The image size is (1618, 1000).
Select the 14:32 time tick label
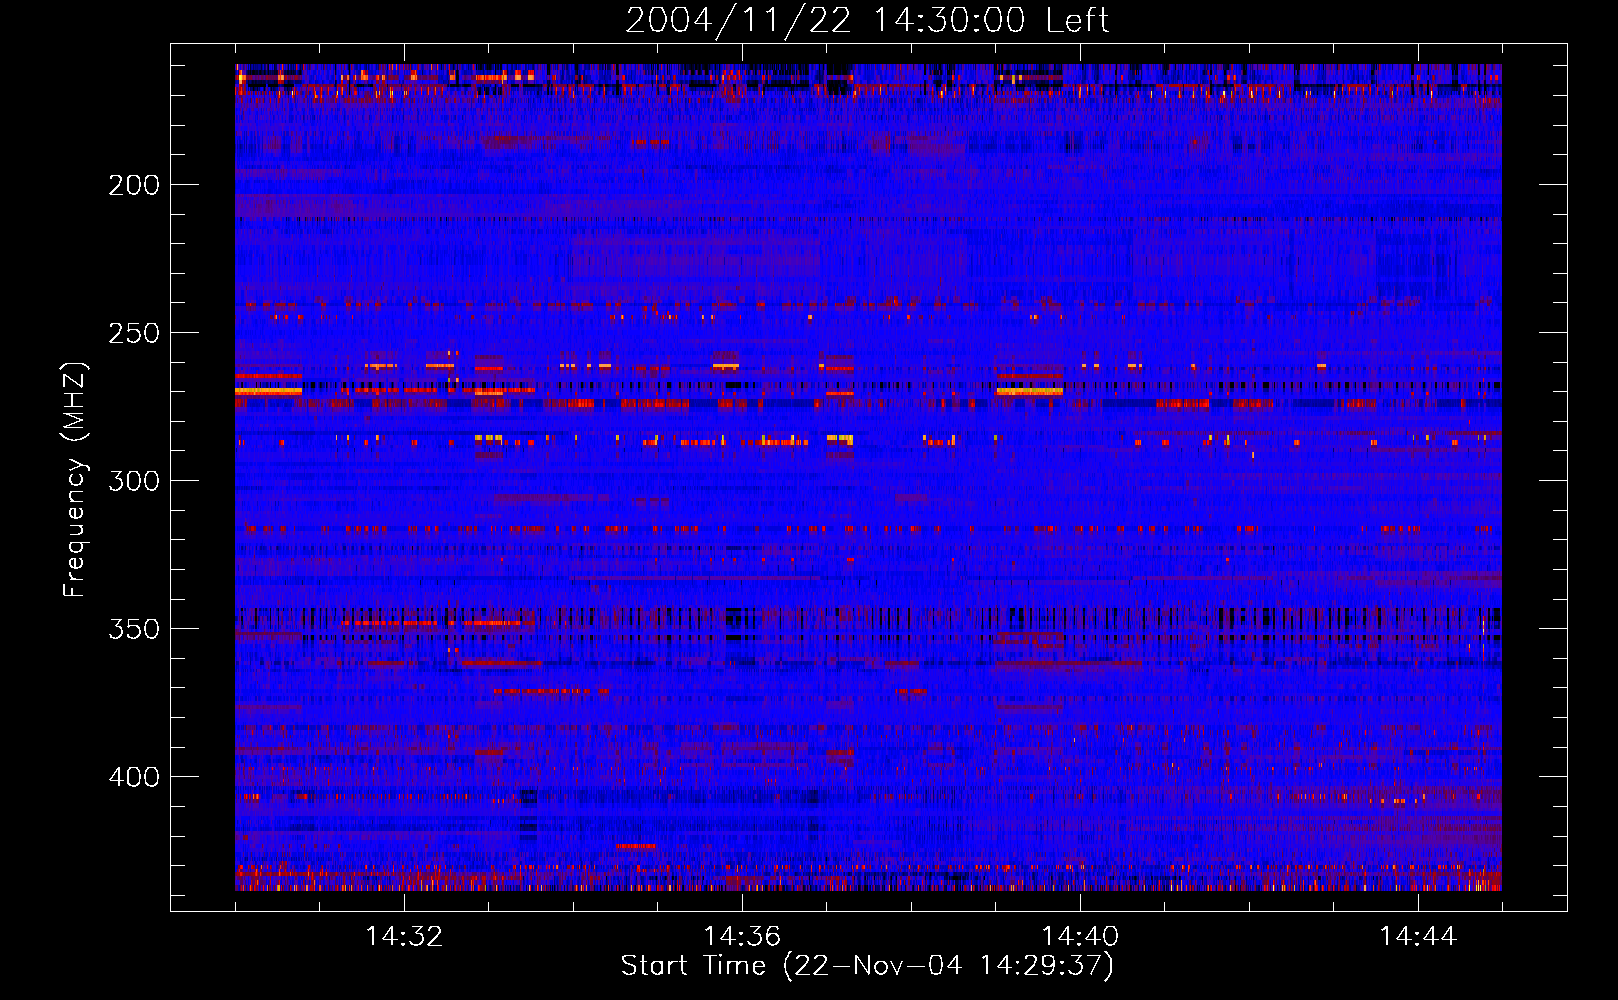click(404, 936)
